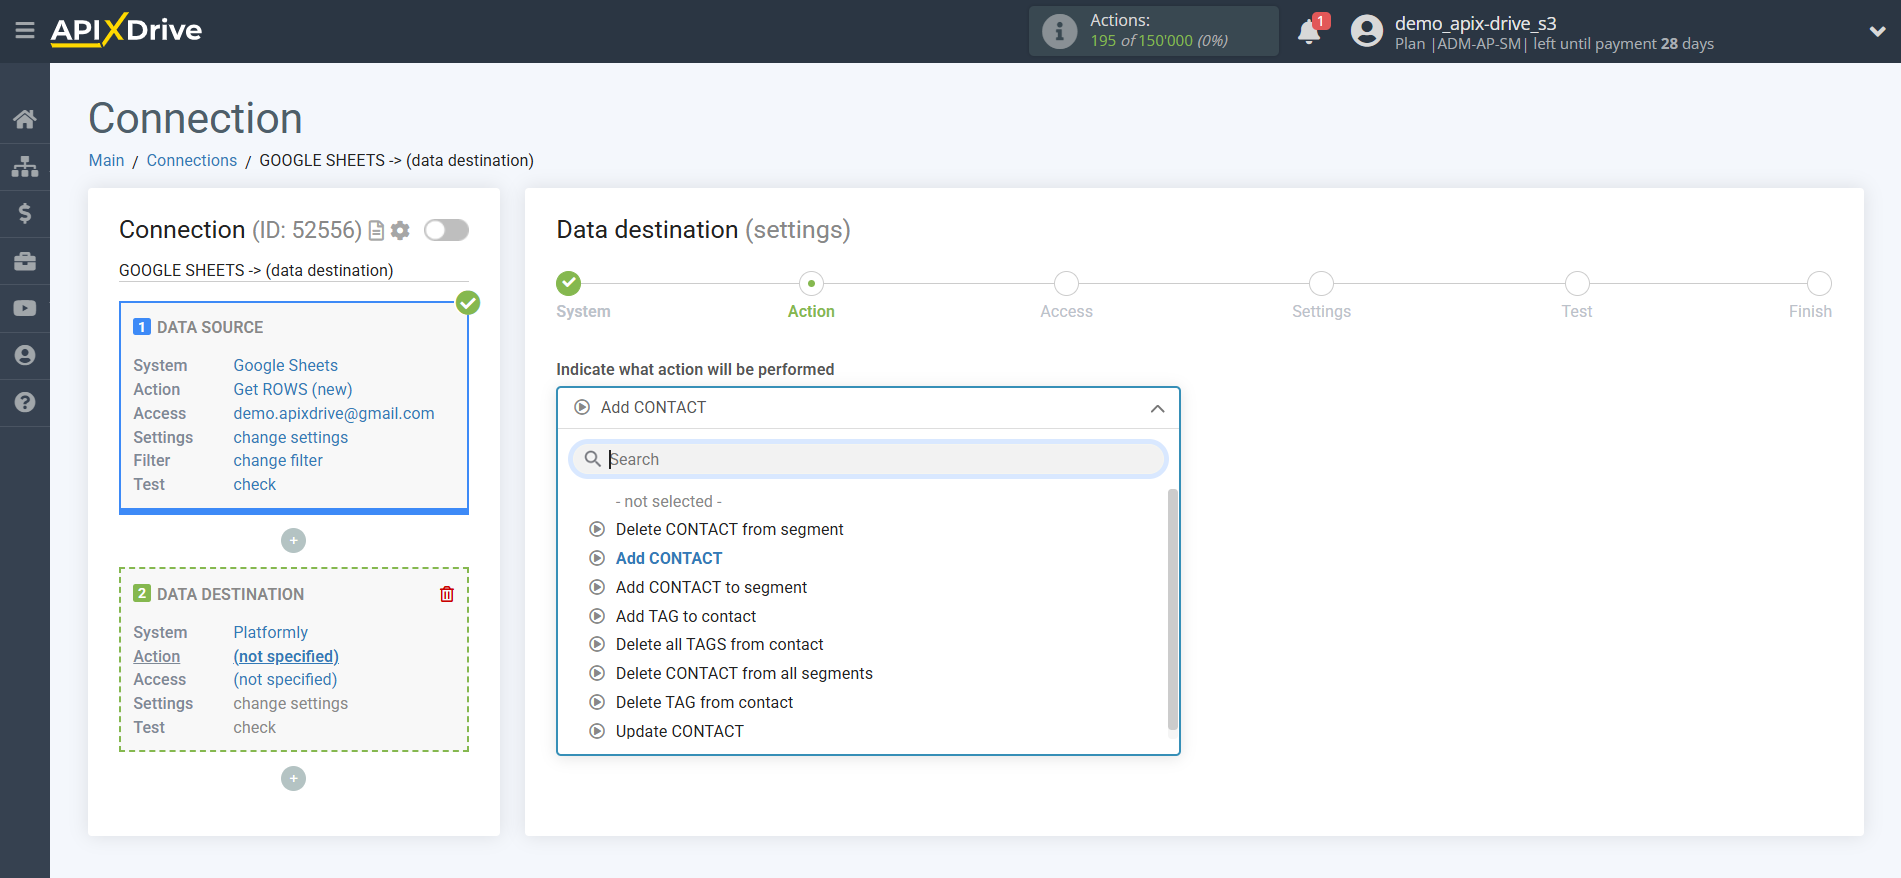The image size is (1901, 878).
Task: Click the data source completed checkmark
Action: tap(468, 303)
